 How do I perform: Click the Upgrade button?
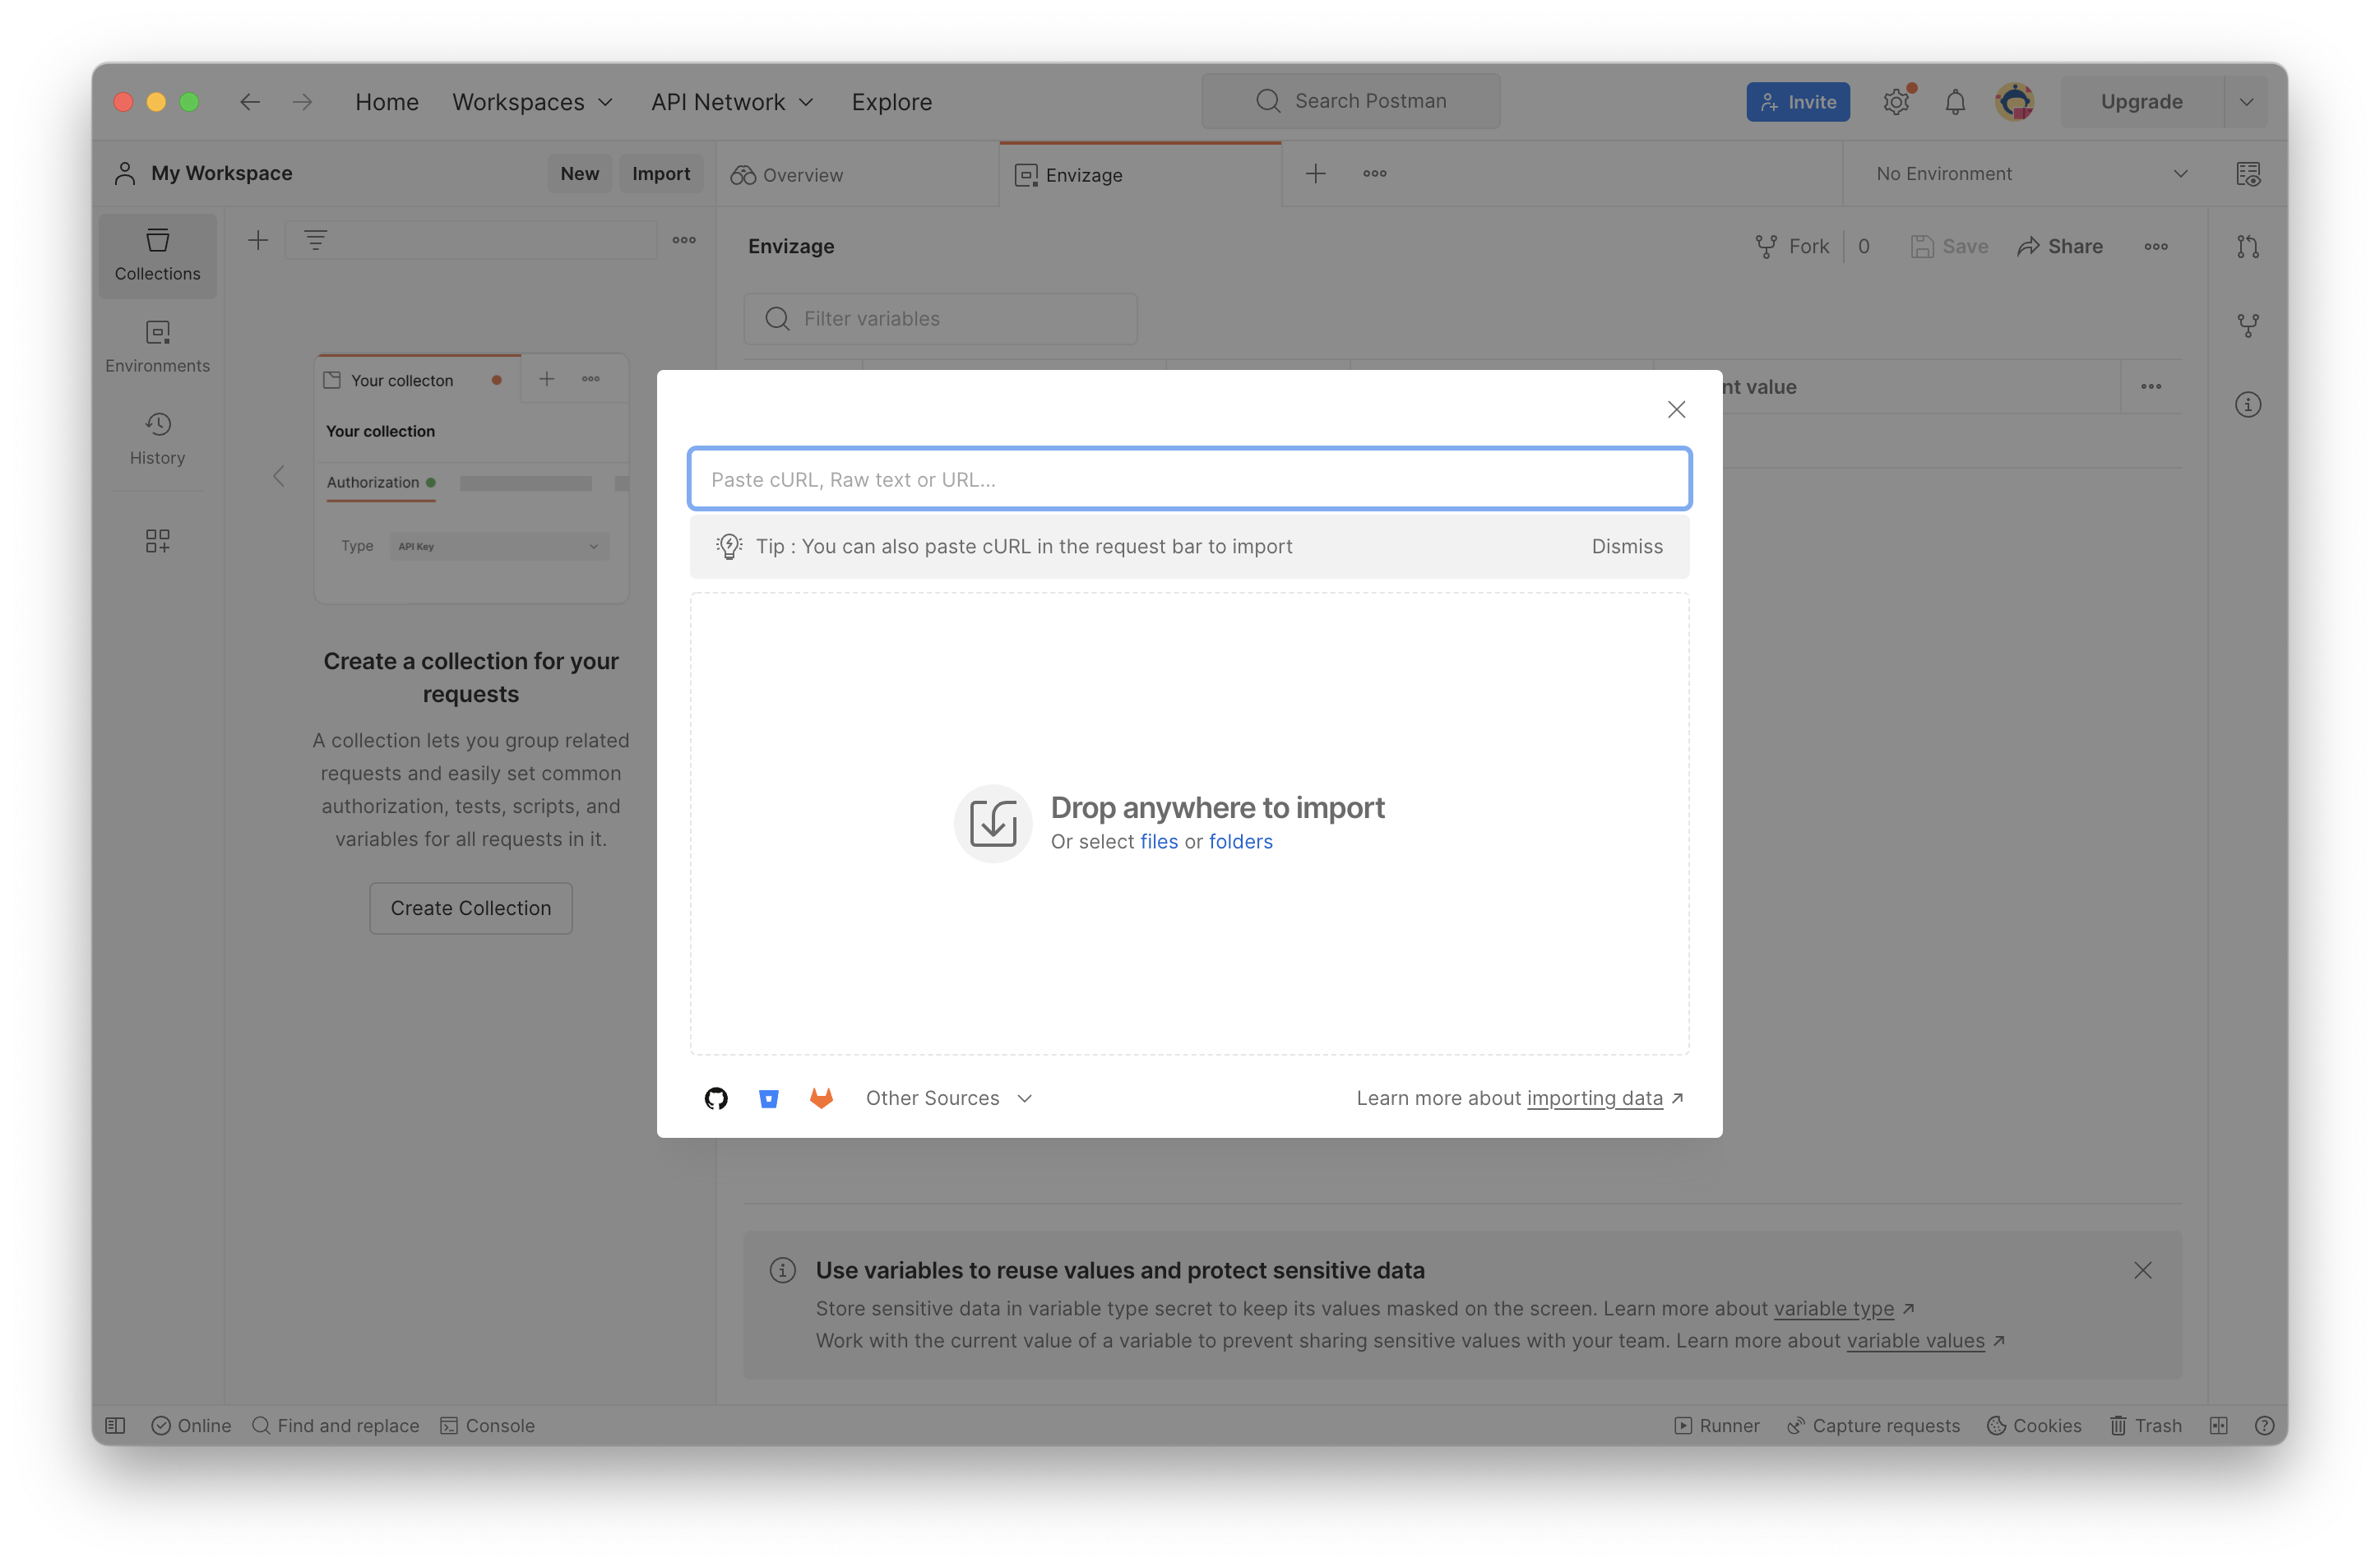pos(2141,102)
